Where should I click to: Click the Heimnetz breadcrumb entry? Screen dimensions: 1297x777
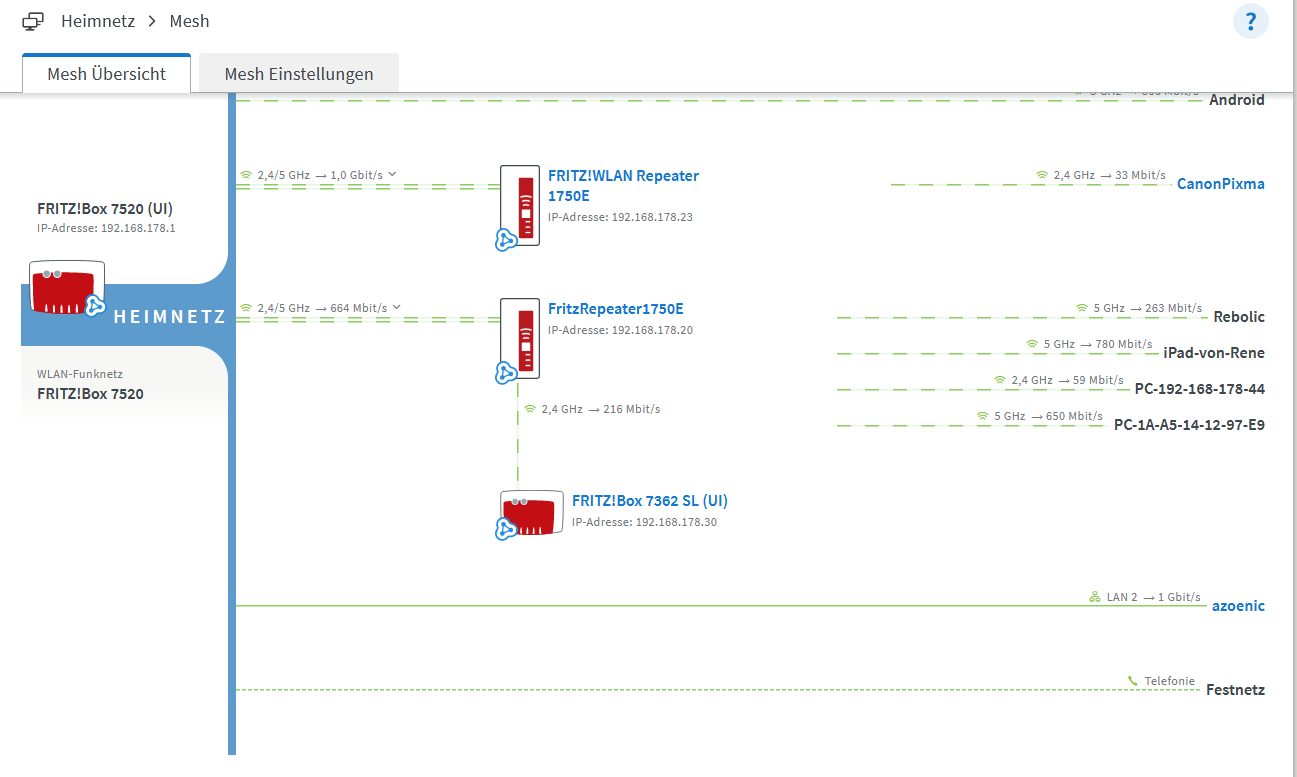click(x=98, y=20)
